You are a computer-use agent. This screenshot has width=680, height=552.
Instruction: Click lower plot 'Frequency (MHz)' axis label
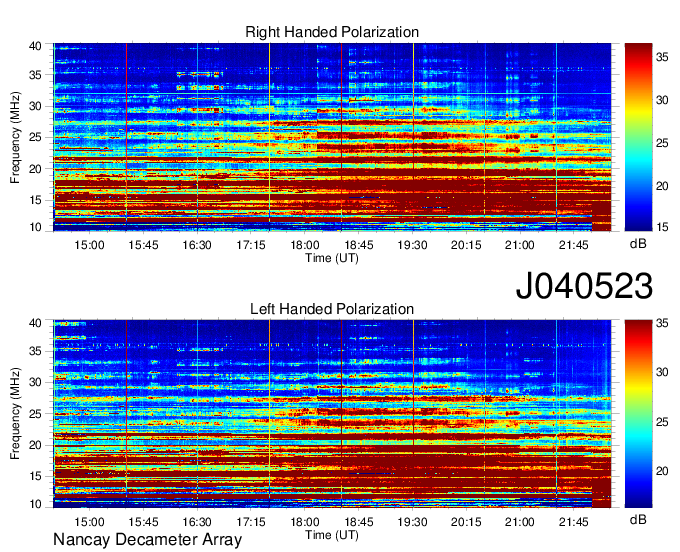(15, 414)
